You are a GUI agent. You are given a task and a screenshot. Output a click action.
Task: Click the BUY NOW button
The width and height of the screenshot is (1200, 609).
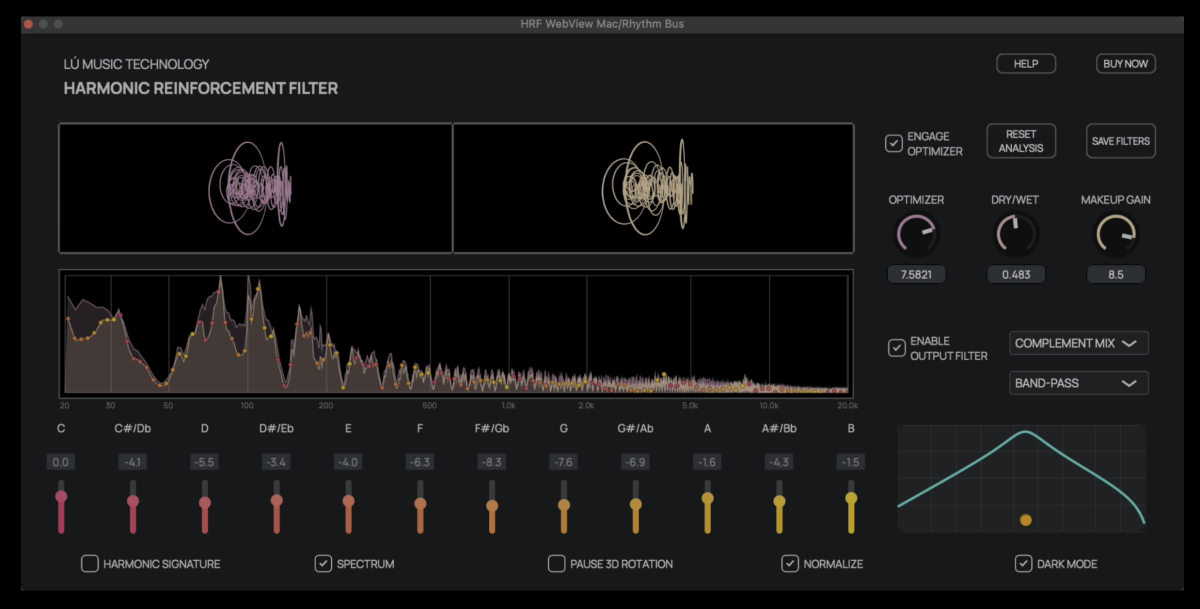(x=1126, y=64)
